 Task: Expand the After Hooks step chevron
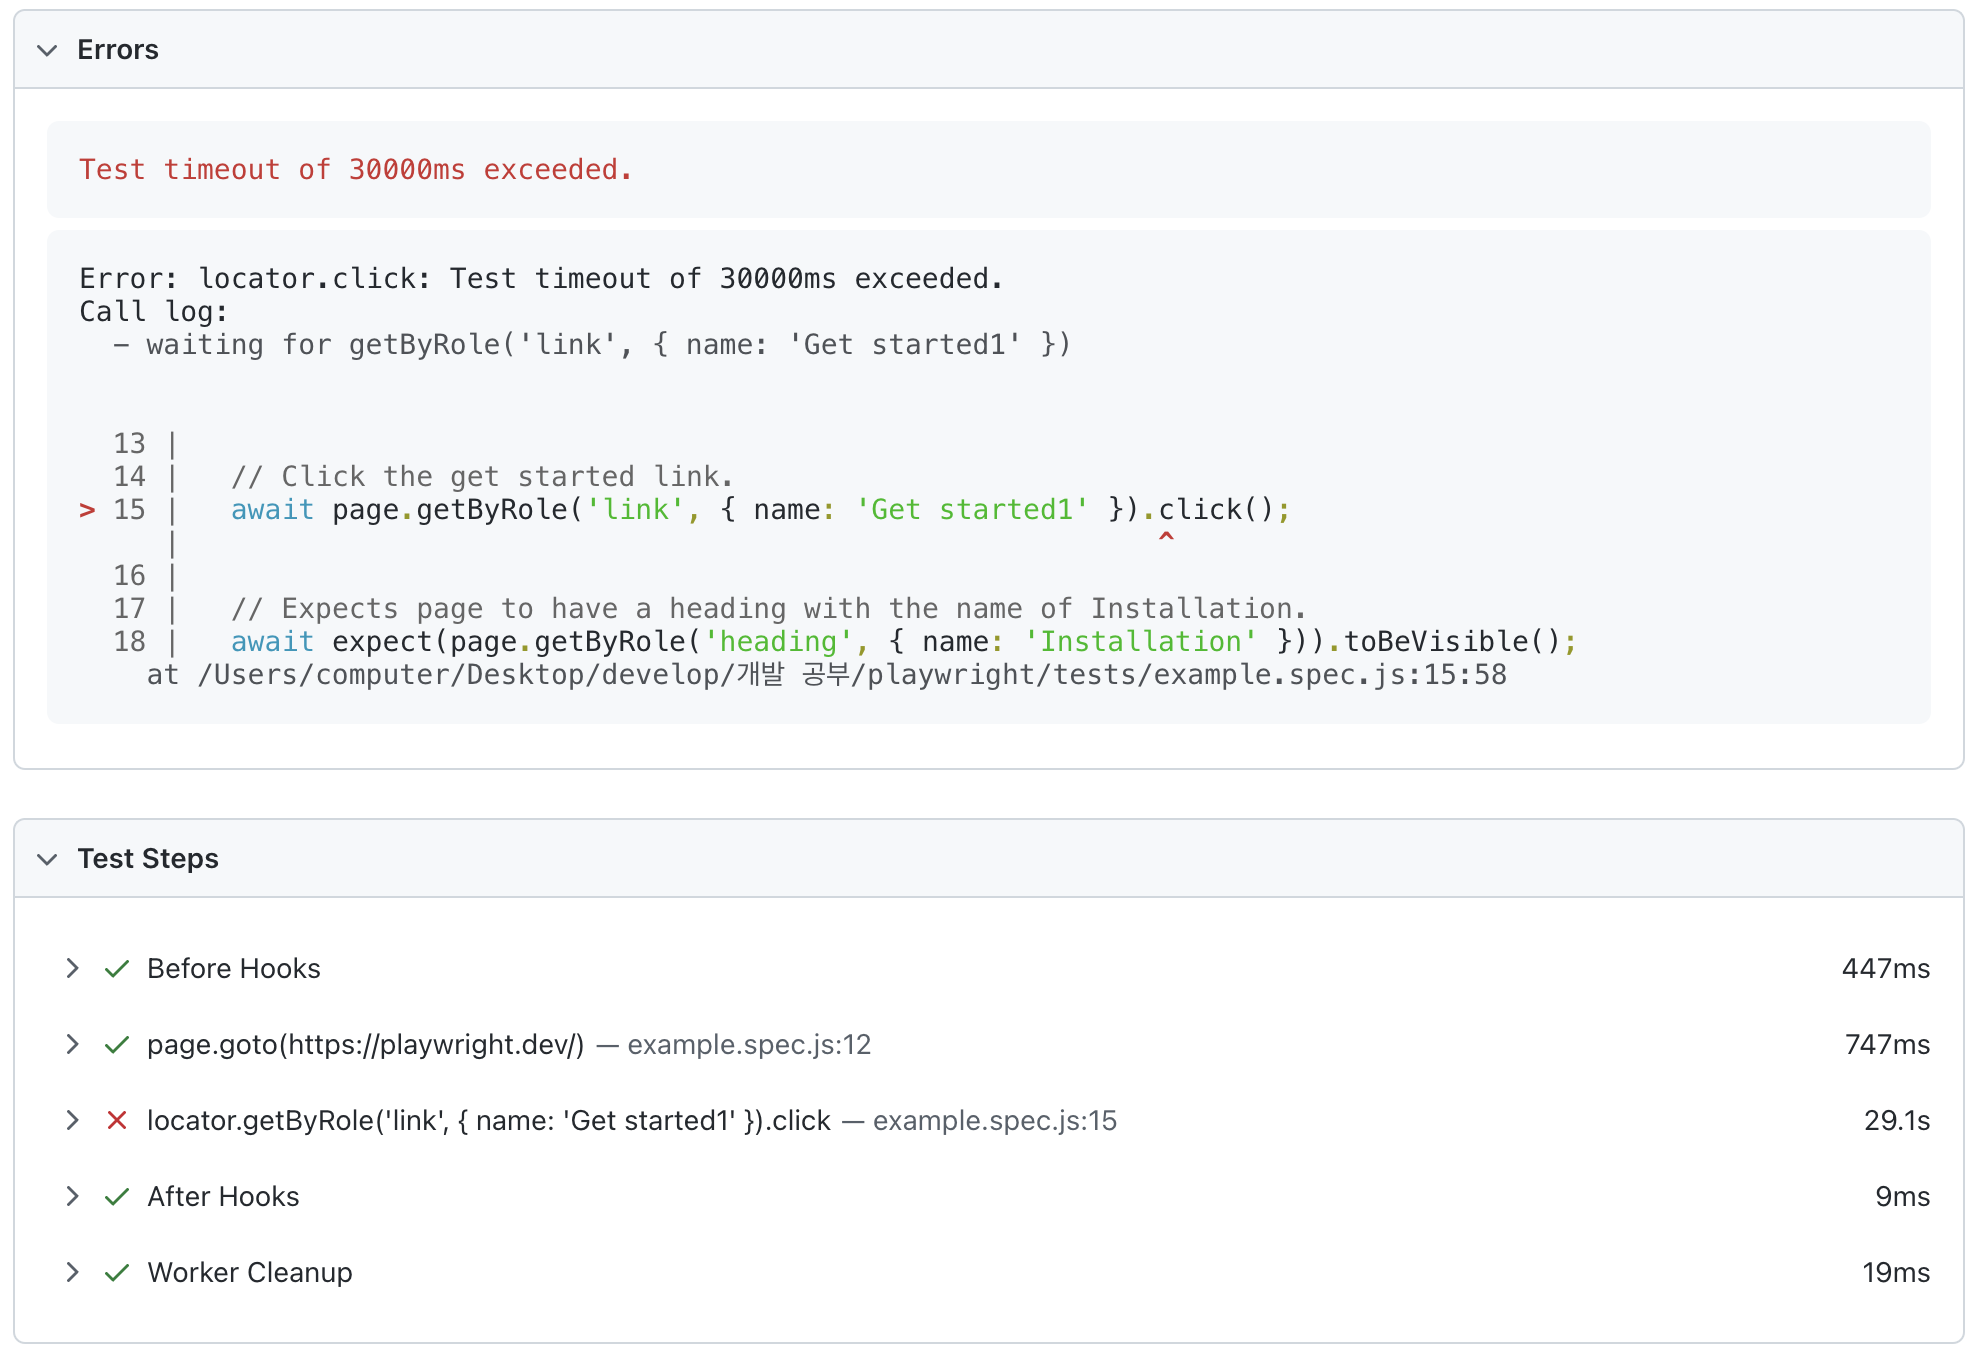72,1196
